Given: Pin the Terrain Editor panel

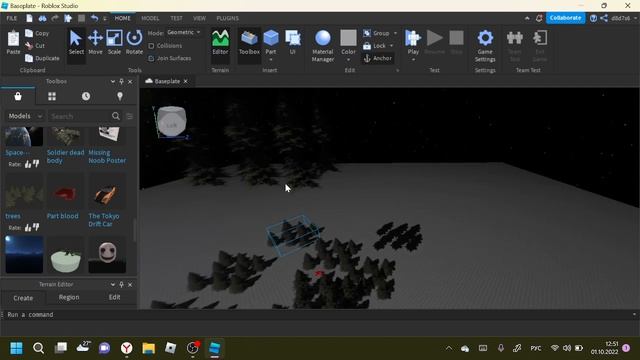Looking at the screenshot, I should pos(121,284).
